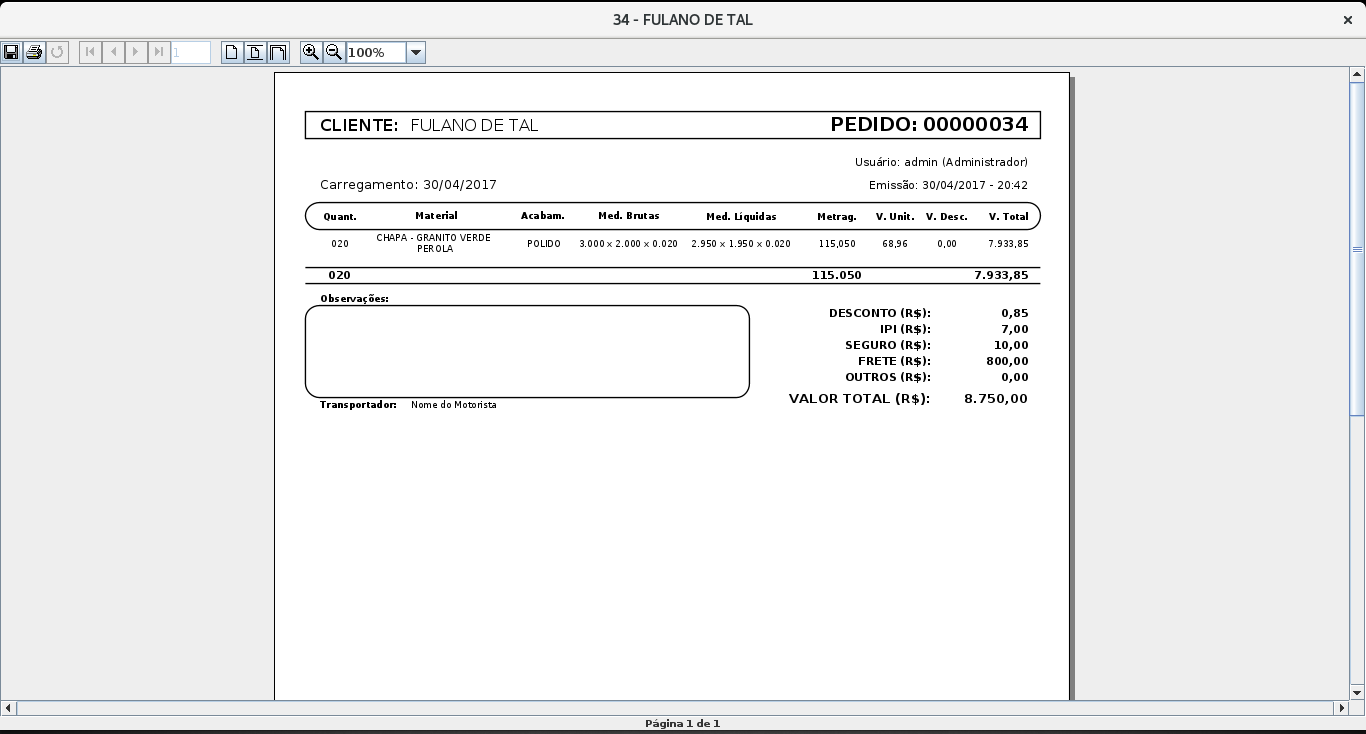This screenshot has width=1366, height=734.
Task: Click the 'V. Desc.' column header
Action: [946, 216]
